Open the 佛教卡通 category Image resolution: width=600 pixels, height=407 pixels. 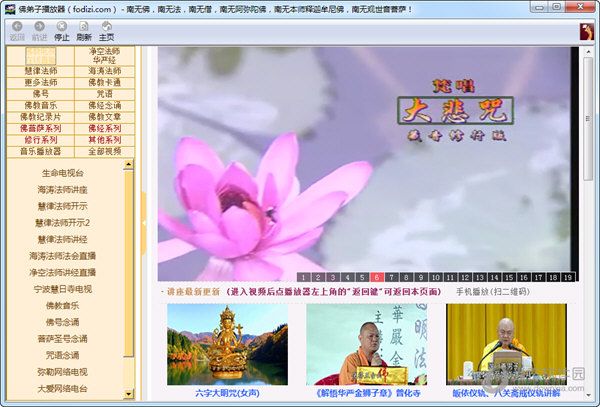[104, 83]
